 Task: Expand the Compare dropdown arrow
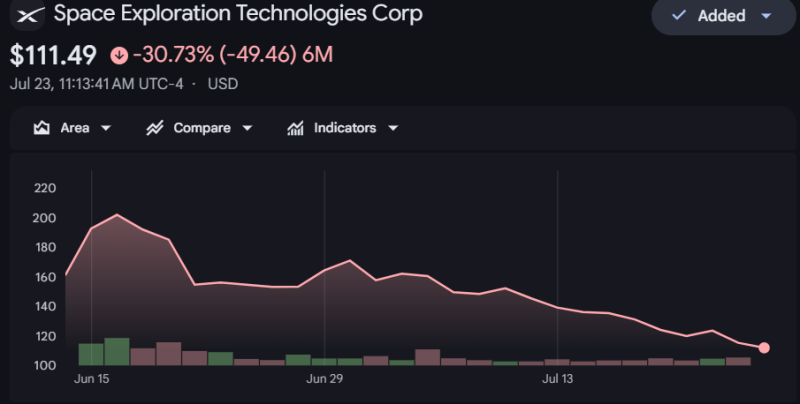(x=247, y=128)
